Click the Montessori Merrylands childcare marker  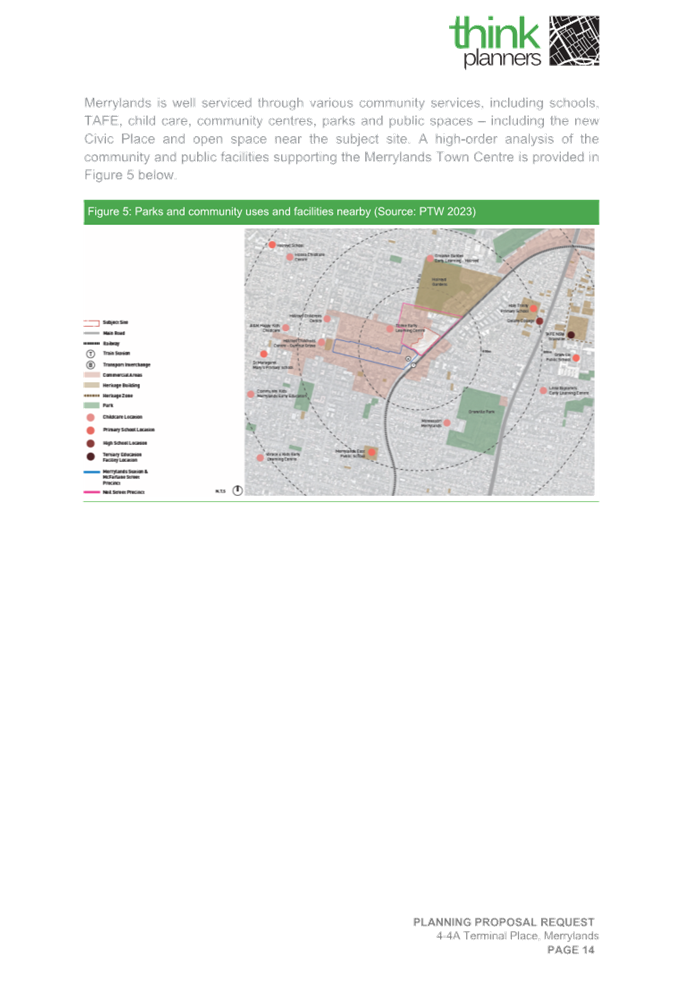(447, 423)
